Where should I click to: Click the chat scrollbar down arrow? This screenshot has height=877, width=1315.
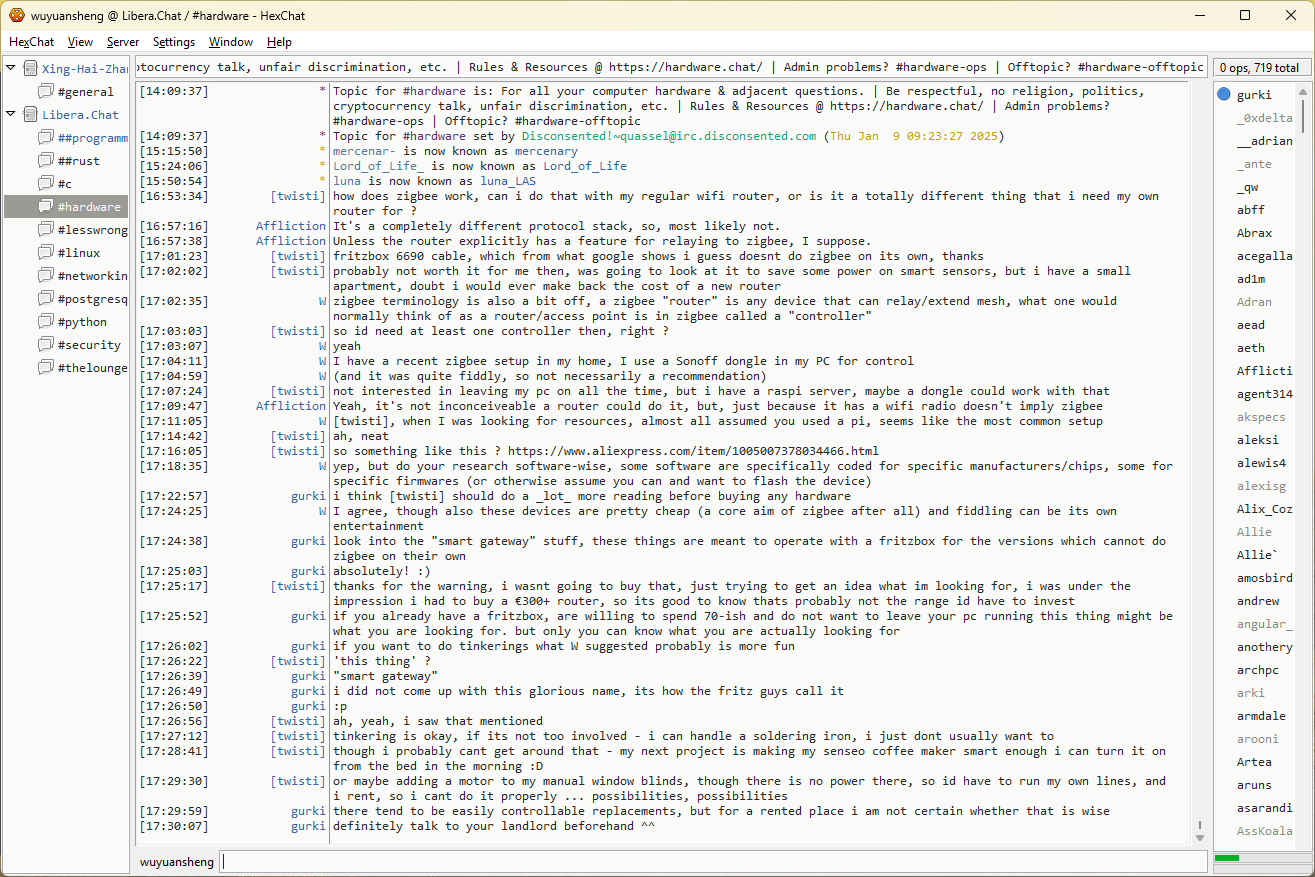[x=1200, y=836]
